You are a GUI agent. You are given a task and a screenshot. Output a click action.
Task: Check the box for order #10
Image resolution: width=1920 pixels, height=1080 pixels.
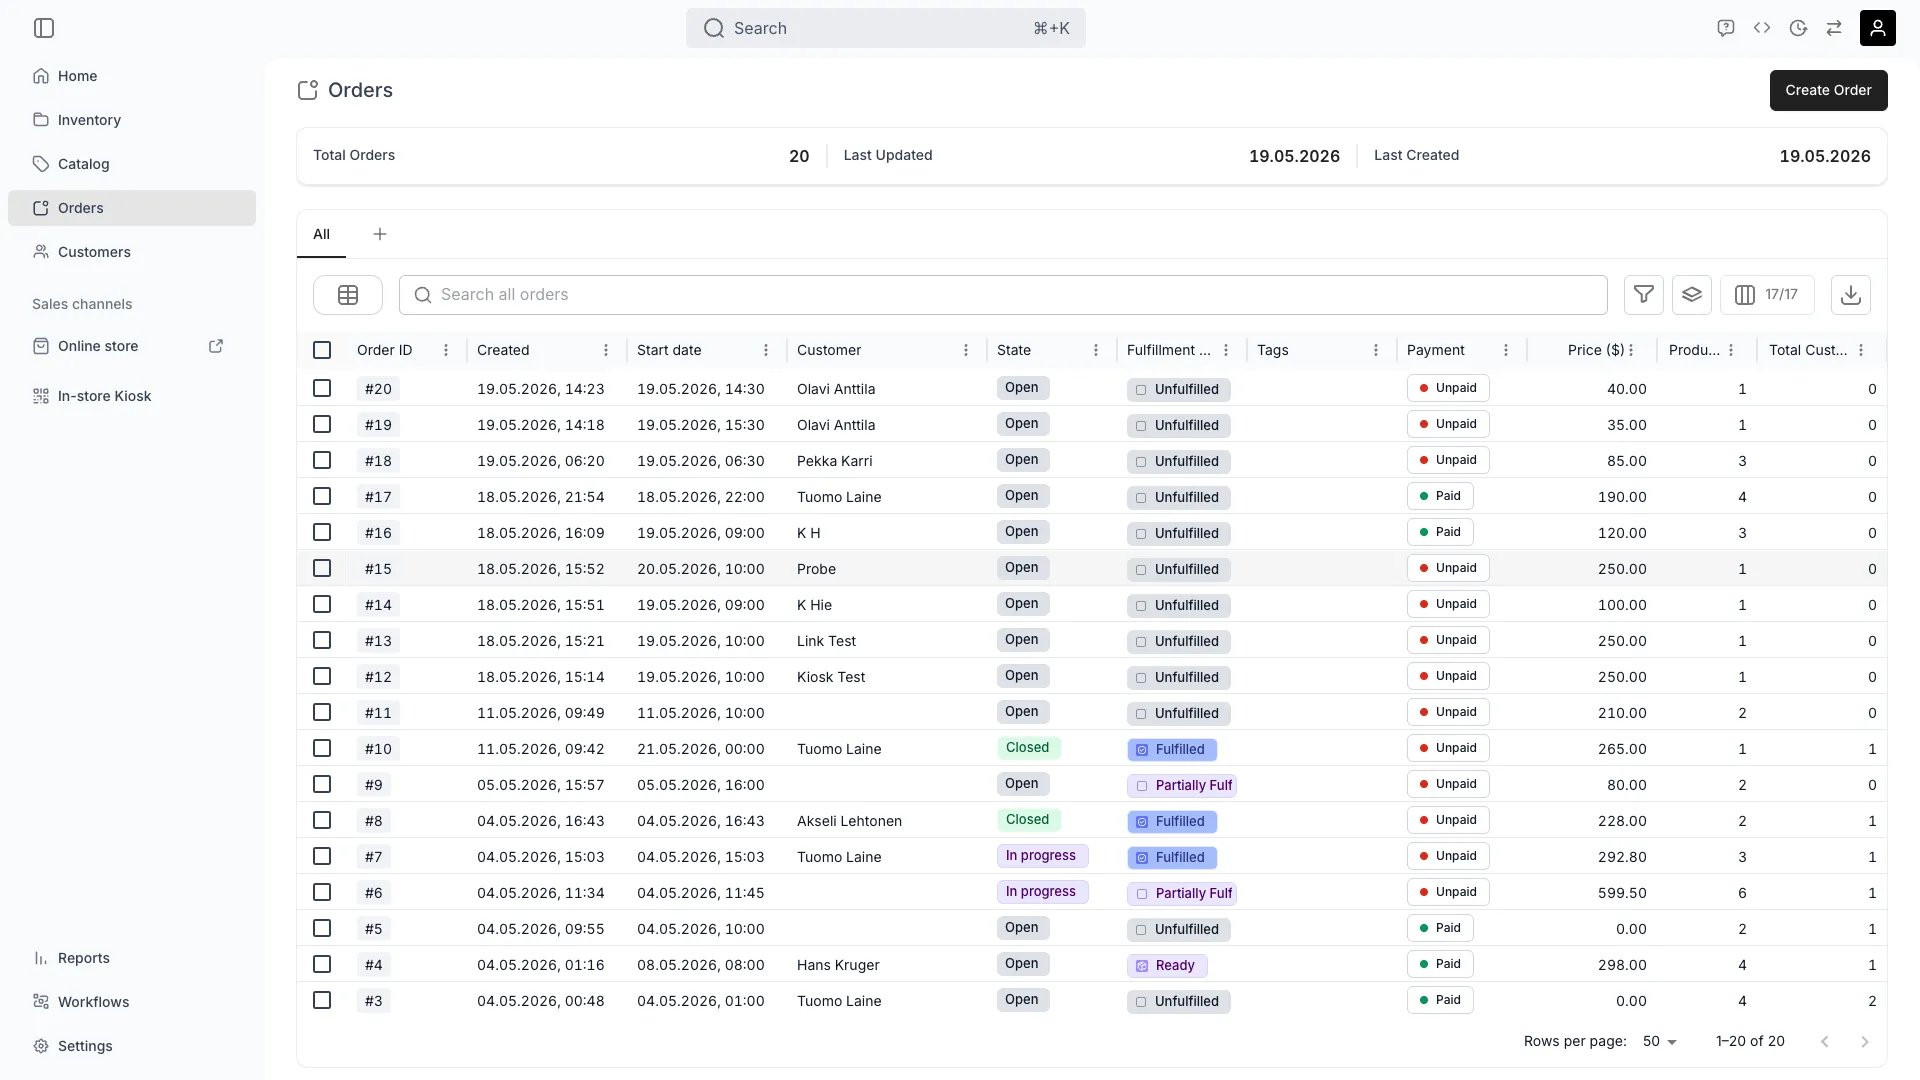[322, 748]
